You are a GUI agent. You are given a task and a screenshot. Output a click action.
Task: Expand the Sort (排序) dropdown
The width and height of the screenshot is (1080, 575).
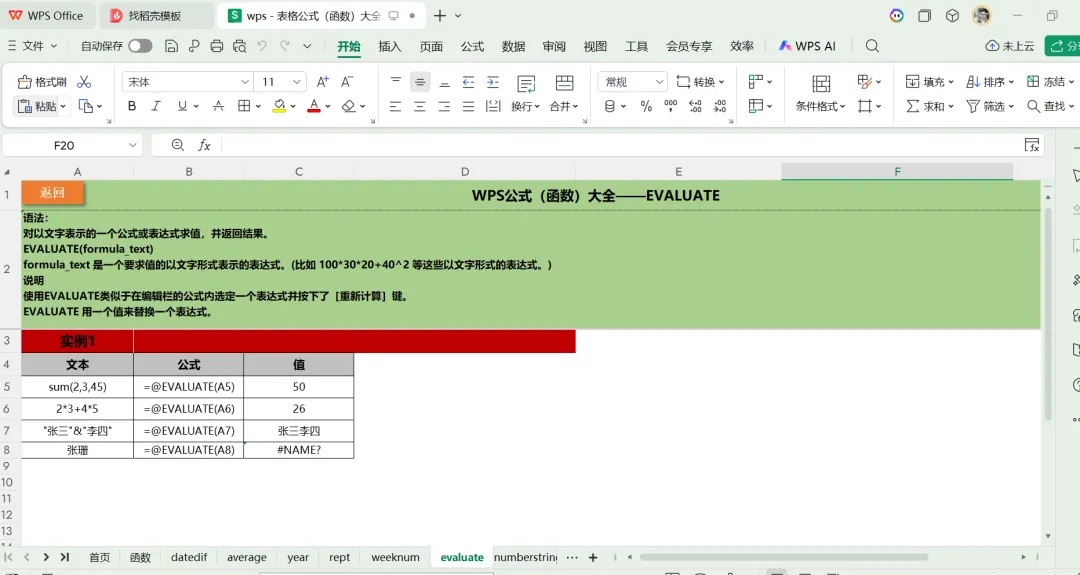click(x=1010, y=82)
